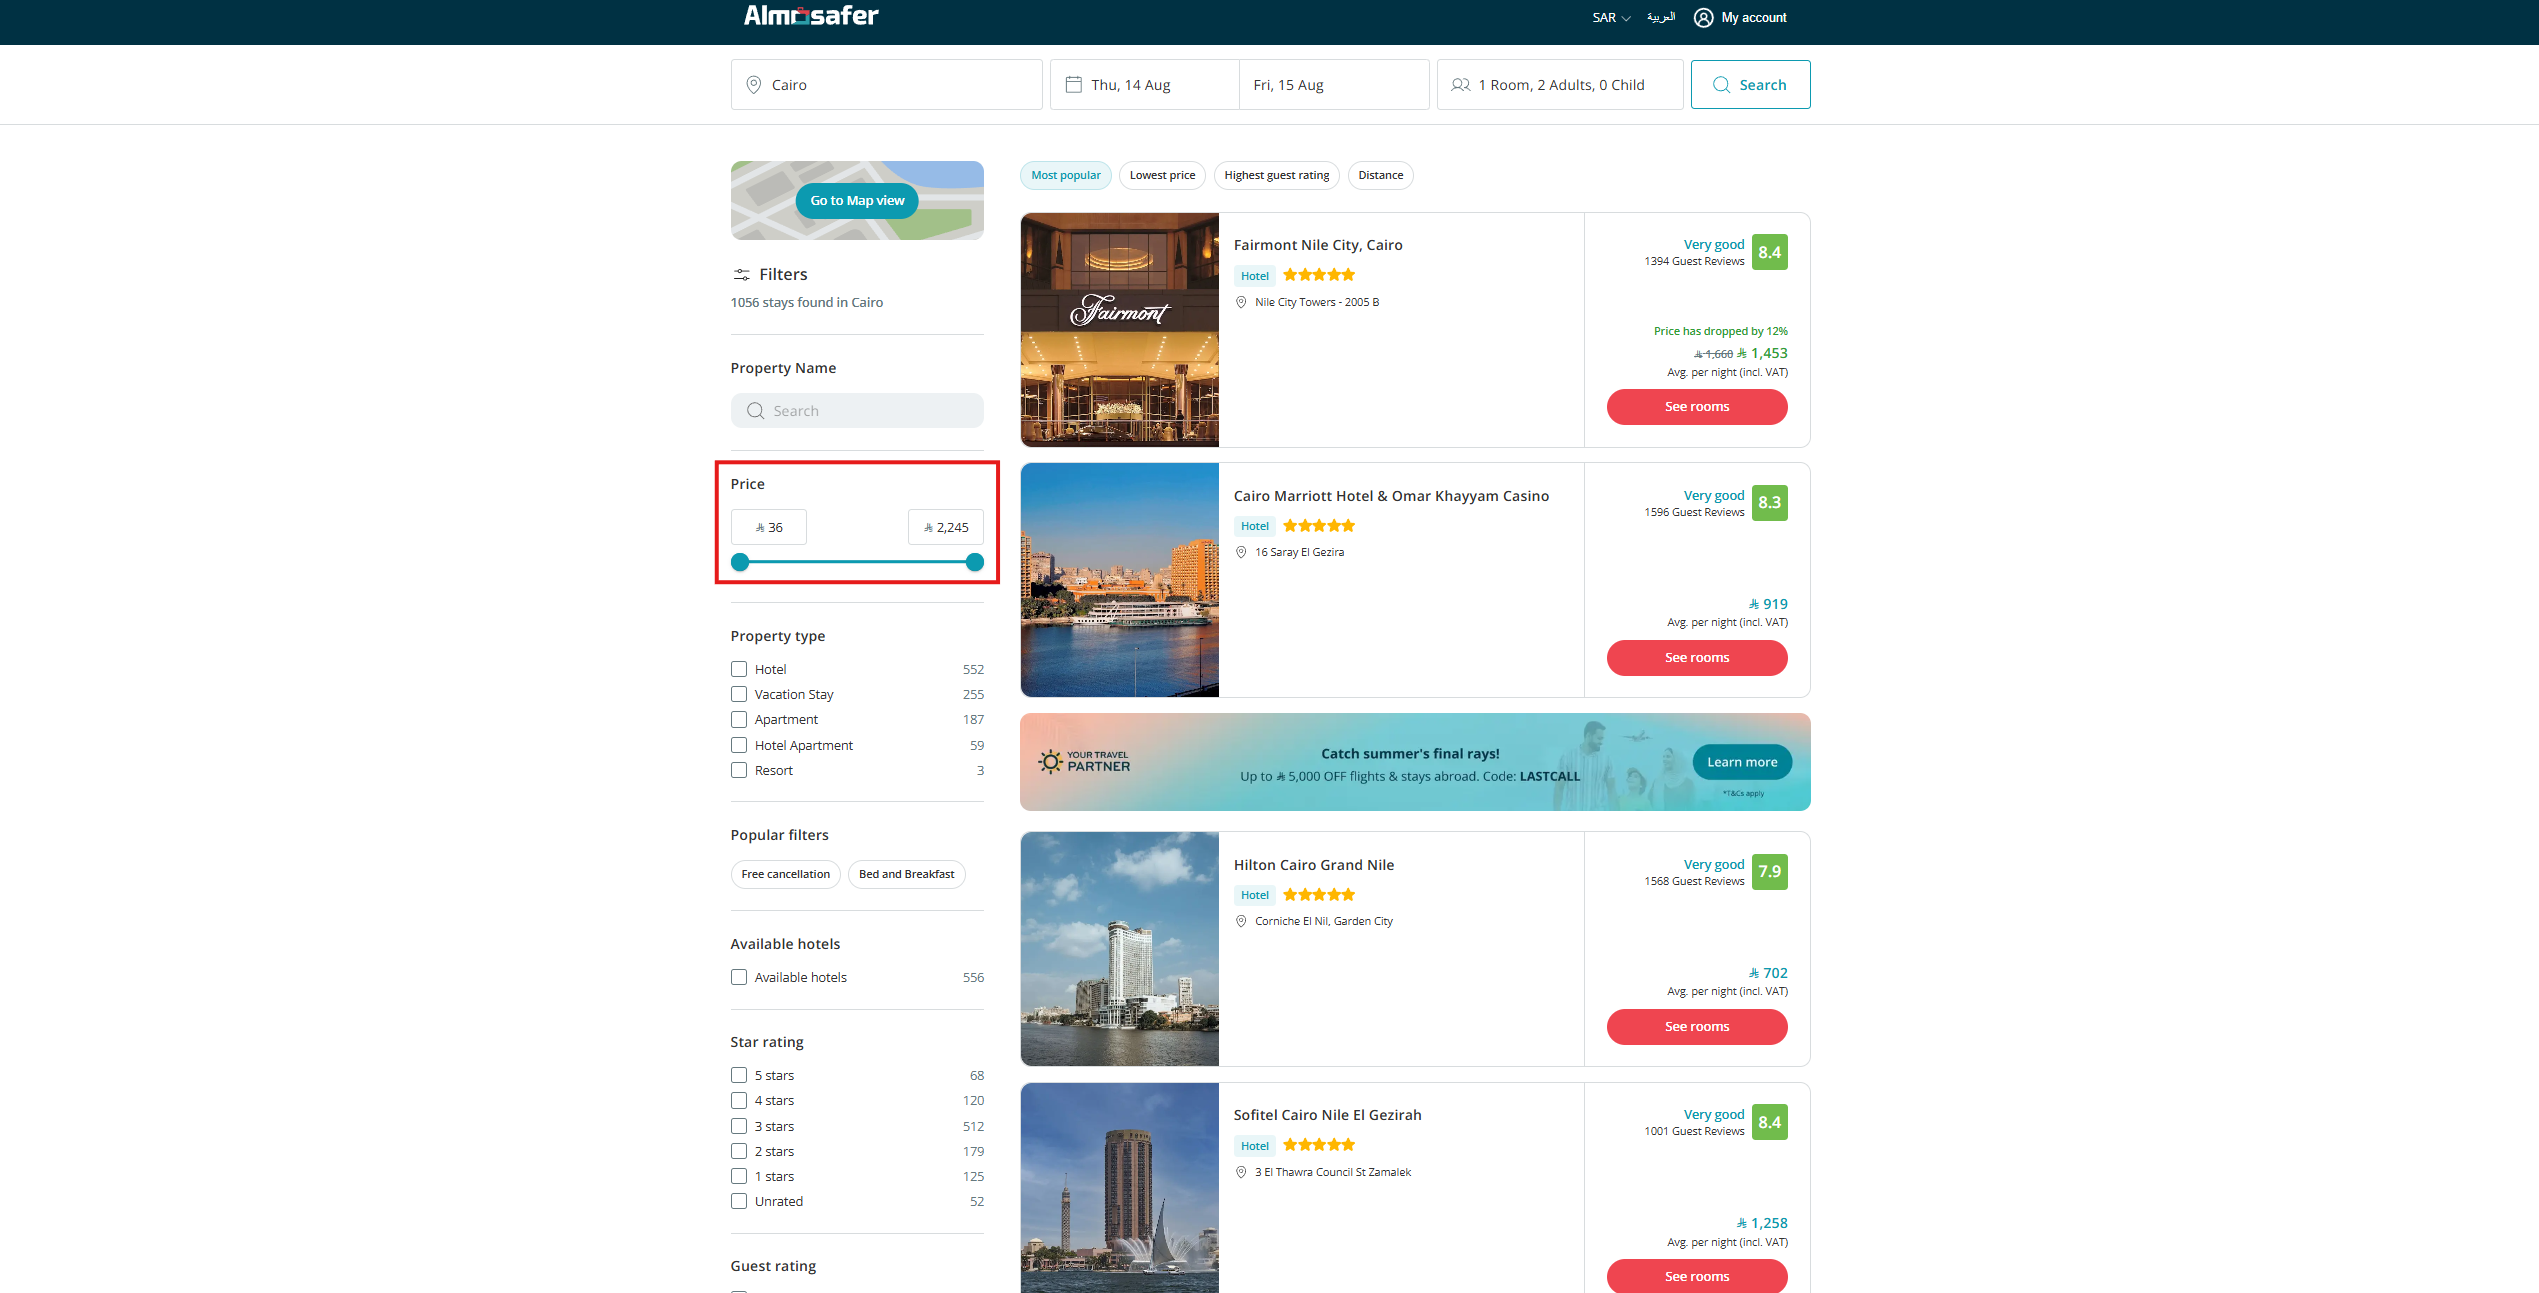2539x1293 pixels.
Task: Click See rooms for Cairo Marriott Hotel
Action: pos(1696,658)
